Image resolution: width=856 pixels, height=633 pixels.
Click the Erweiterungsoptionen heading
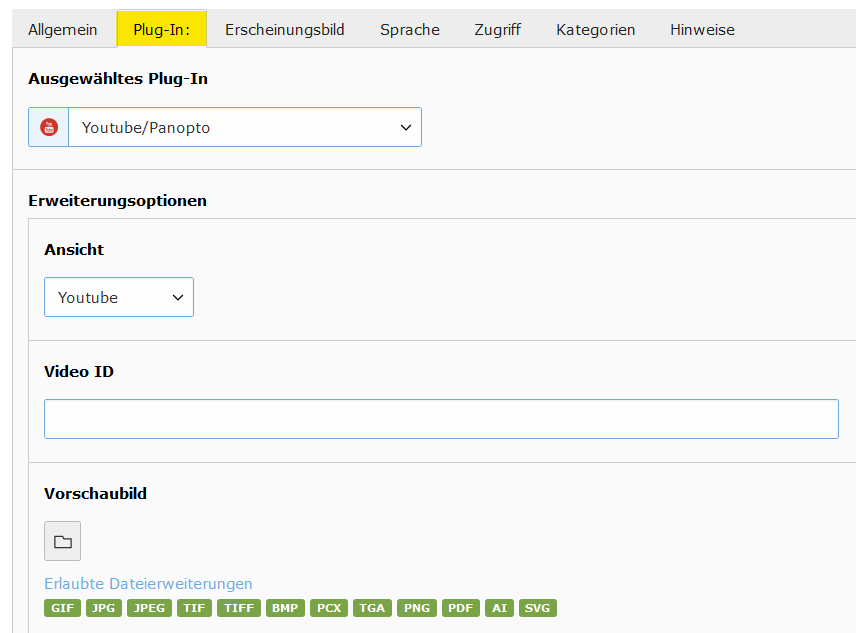click(x=117, y=201)
